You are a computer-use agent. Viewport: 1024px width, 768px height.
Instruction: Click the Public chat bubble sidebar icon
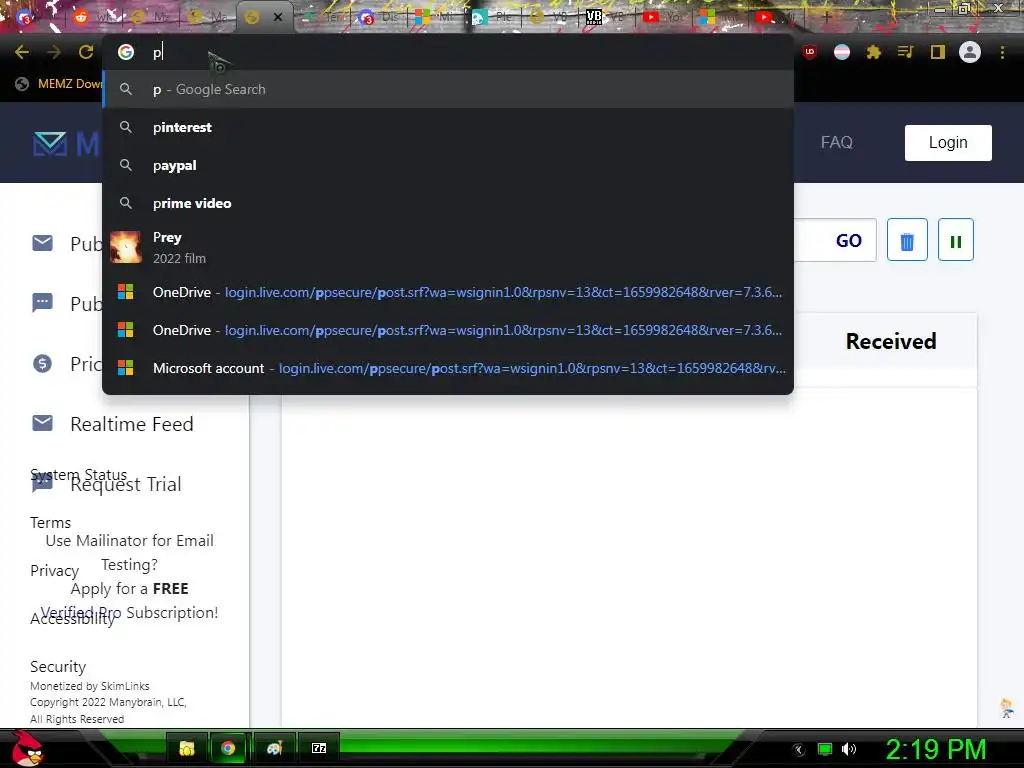(x=42, y=303)
